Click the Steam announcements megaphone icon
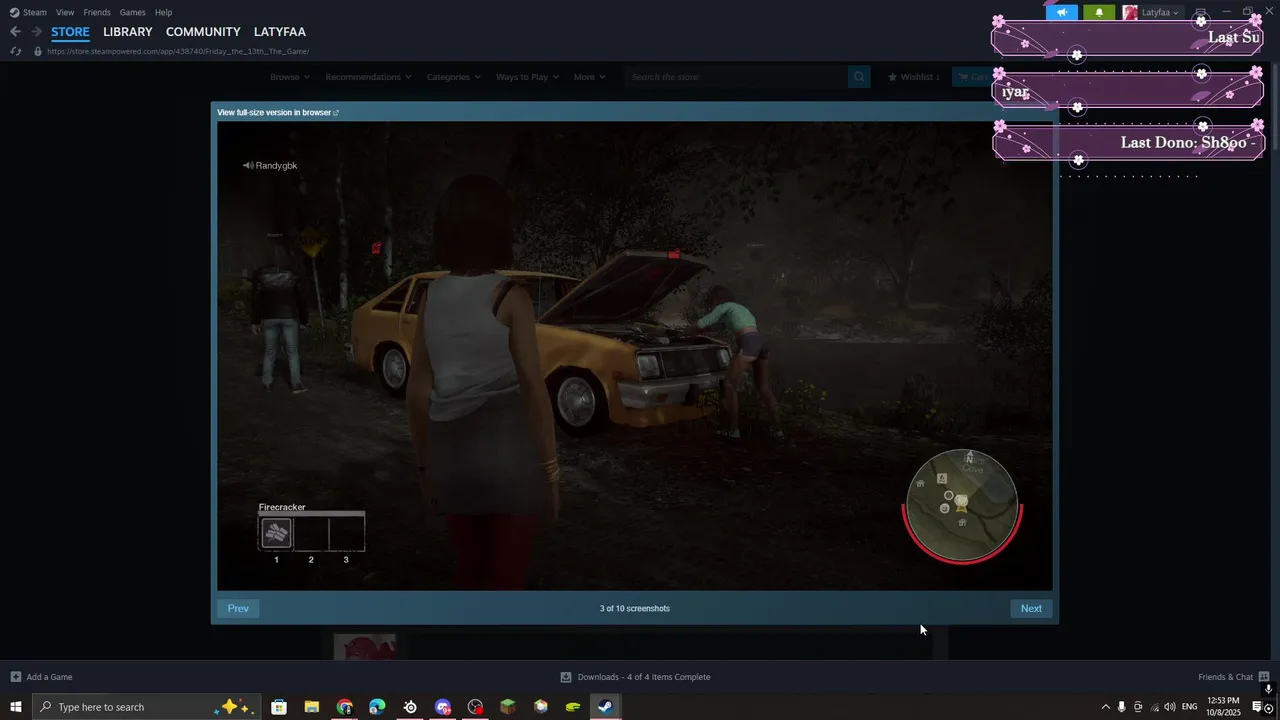1280x720 pixels. click(1062, 12)
